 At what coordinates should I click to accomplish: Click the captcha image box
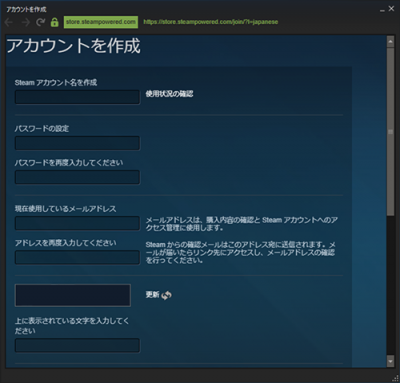tap(73, 295)
